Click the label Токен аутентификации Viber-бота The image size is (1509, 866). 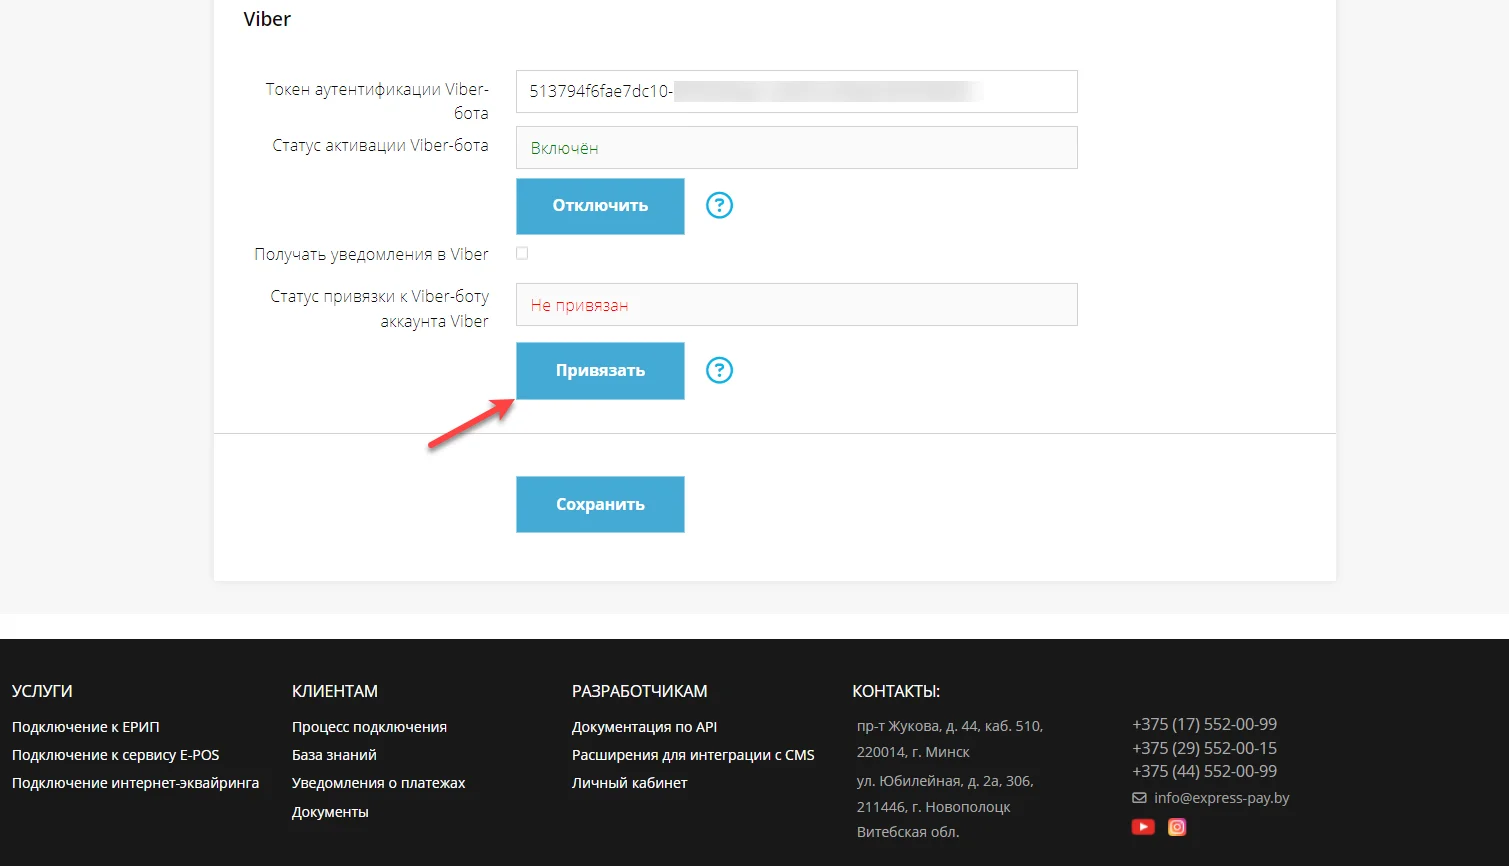[377, 101]
